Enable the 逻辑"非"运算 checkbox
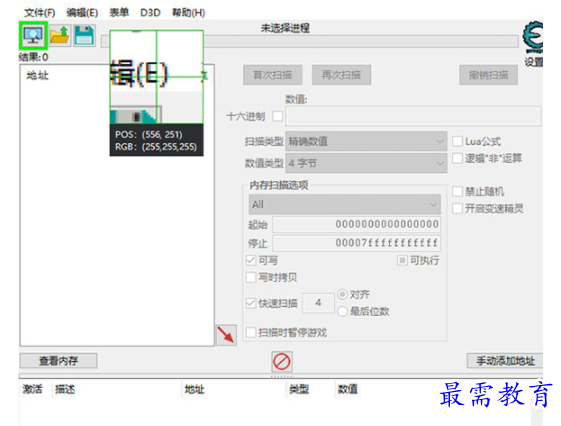561x426 pixels. click(x=457, y=158)
